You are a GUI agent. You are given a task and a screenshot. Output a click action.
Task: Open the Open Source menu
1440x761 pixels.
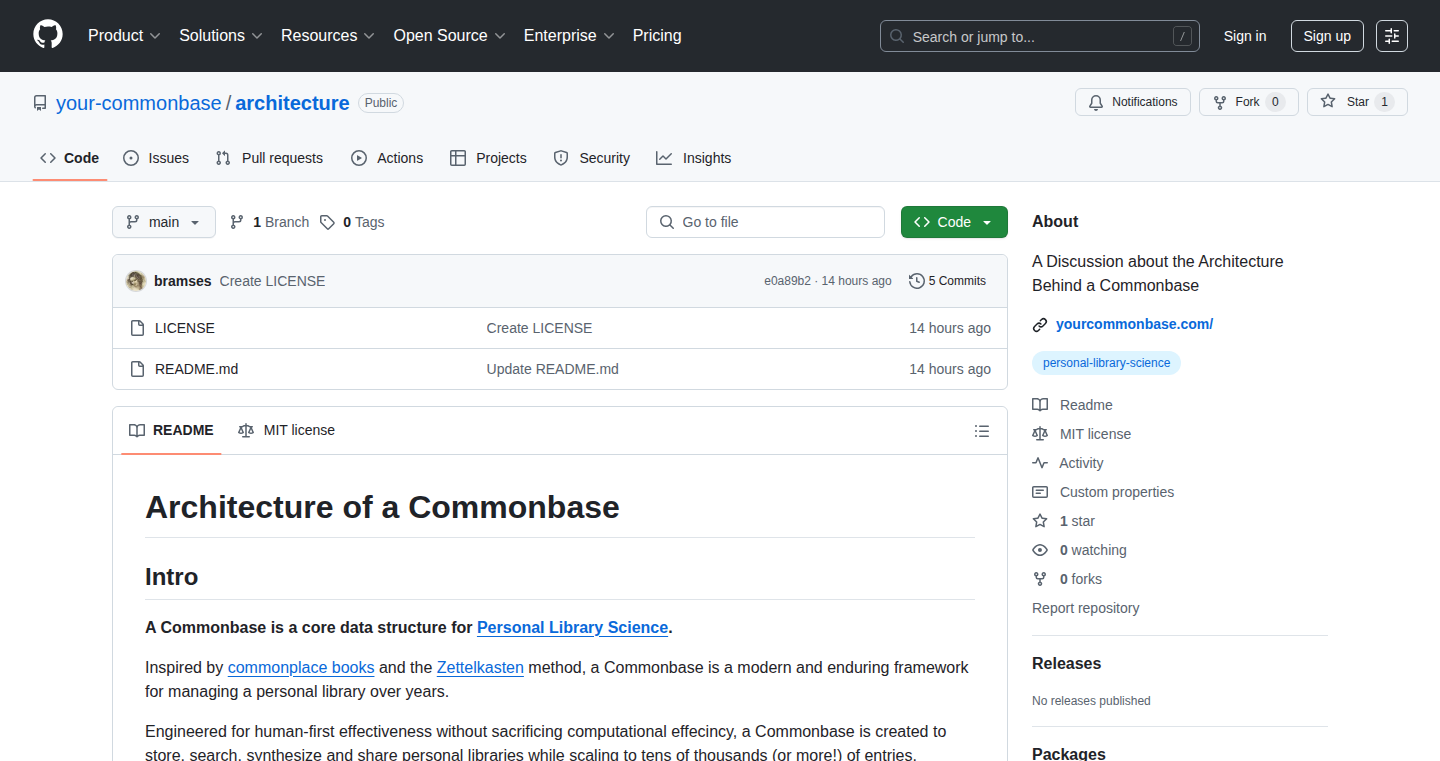pyautogui.click(x=450, y=36)
